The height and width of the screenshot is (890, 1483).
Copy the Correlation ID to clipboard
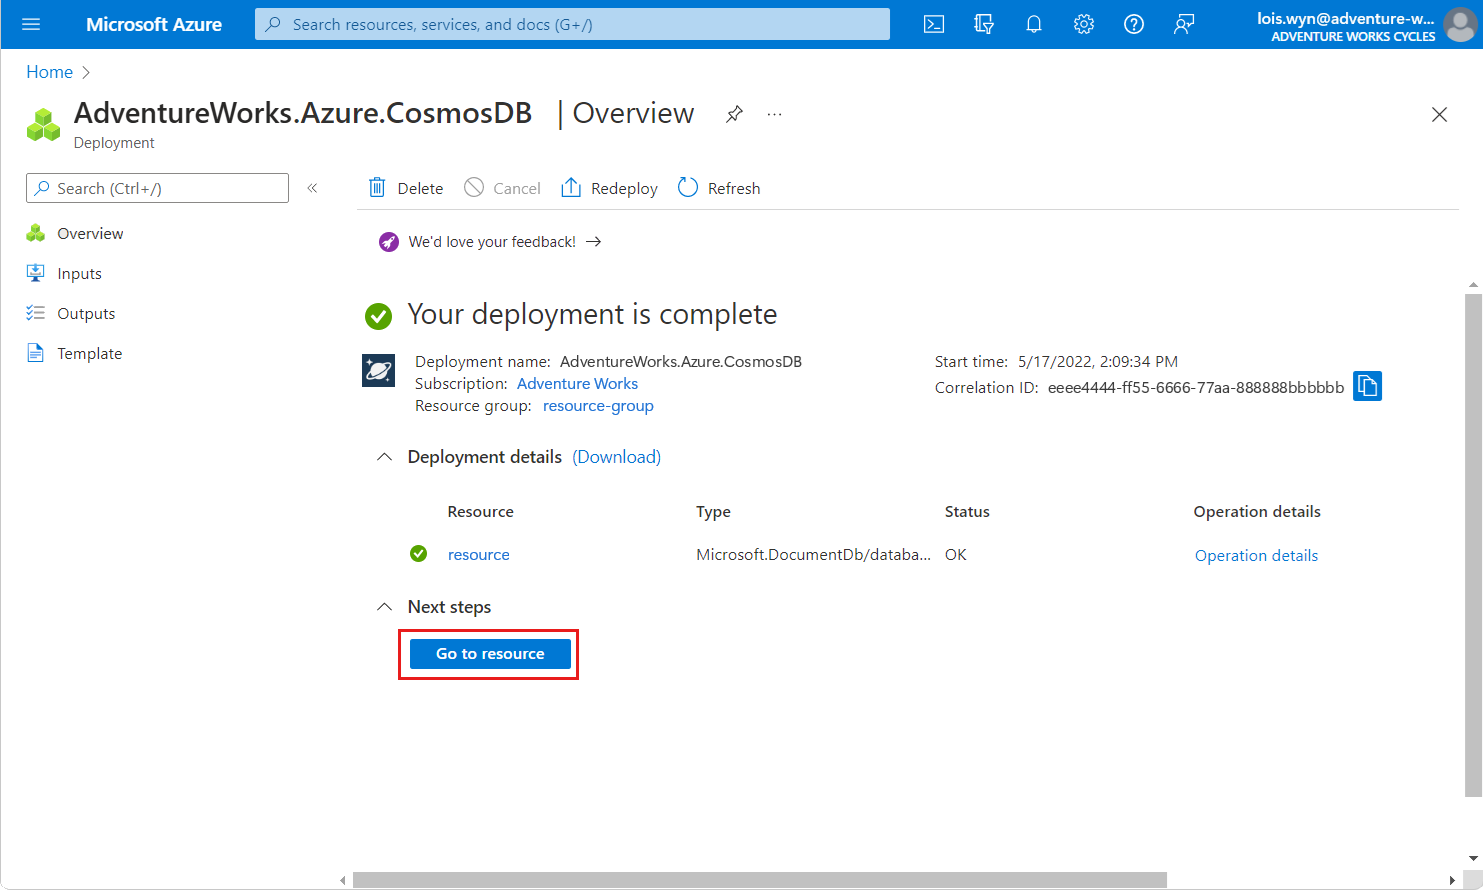1367,386
